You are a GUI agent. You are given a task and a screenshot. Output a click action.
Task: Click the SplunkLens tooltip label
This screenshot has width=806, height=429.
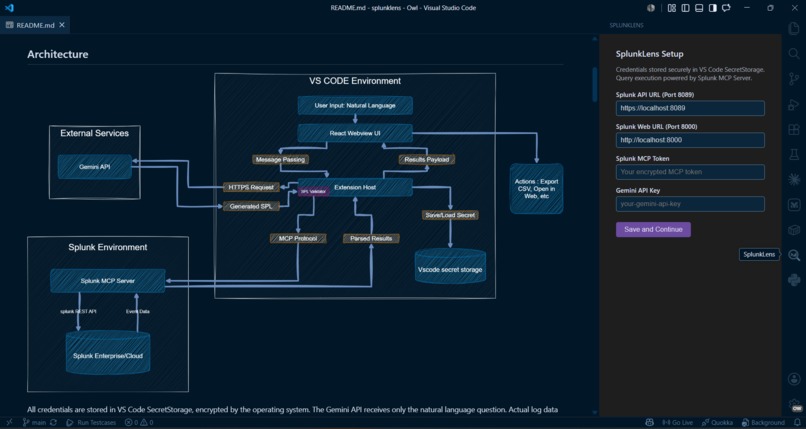pos(759,254)
